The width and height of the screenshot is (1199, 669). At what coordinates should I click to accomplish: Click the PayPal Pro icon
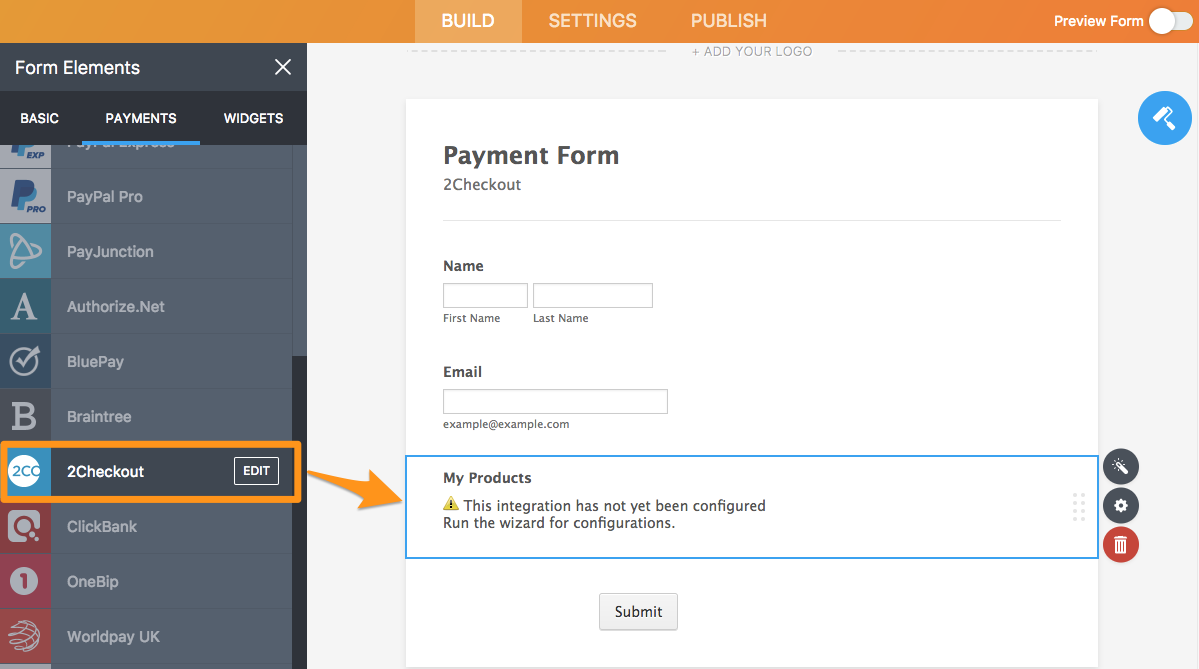[25, 196]
